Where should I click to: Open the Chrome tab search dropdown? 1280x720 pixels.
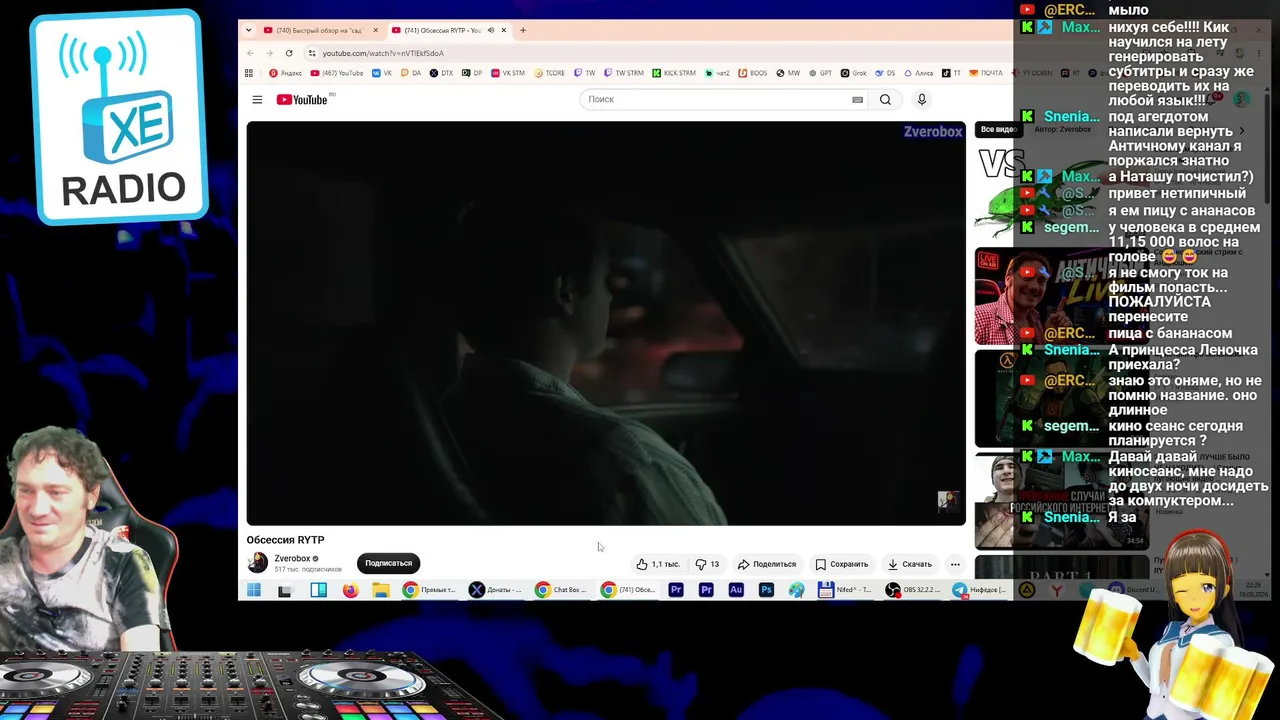(249, 30)
